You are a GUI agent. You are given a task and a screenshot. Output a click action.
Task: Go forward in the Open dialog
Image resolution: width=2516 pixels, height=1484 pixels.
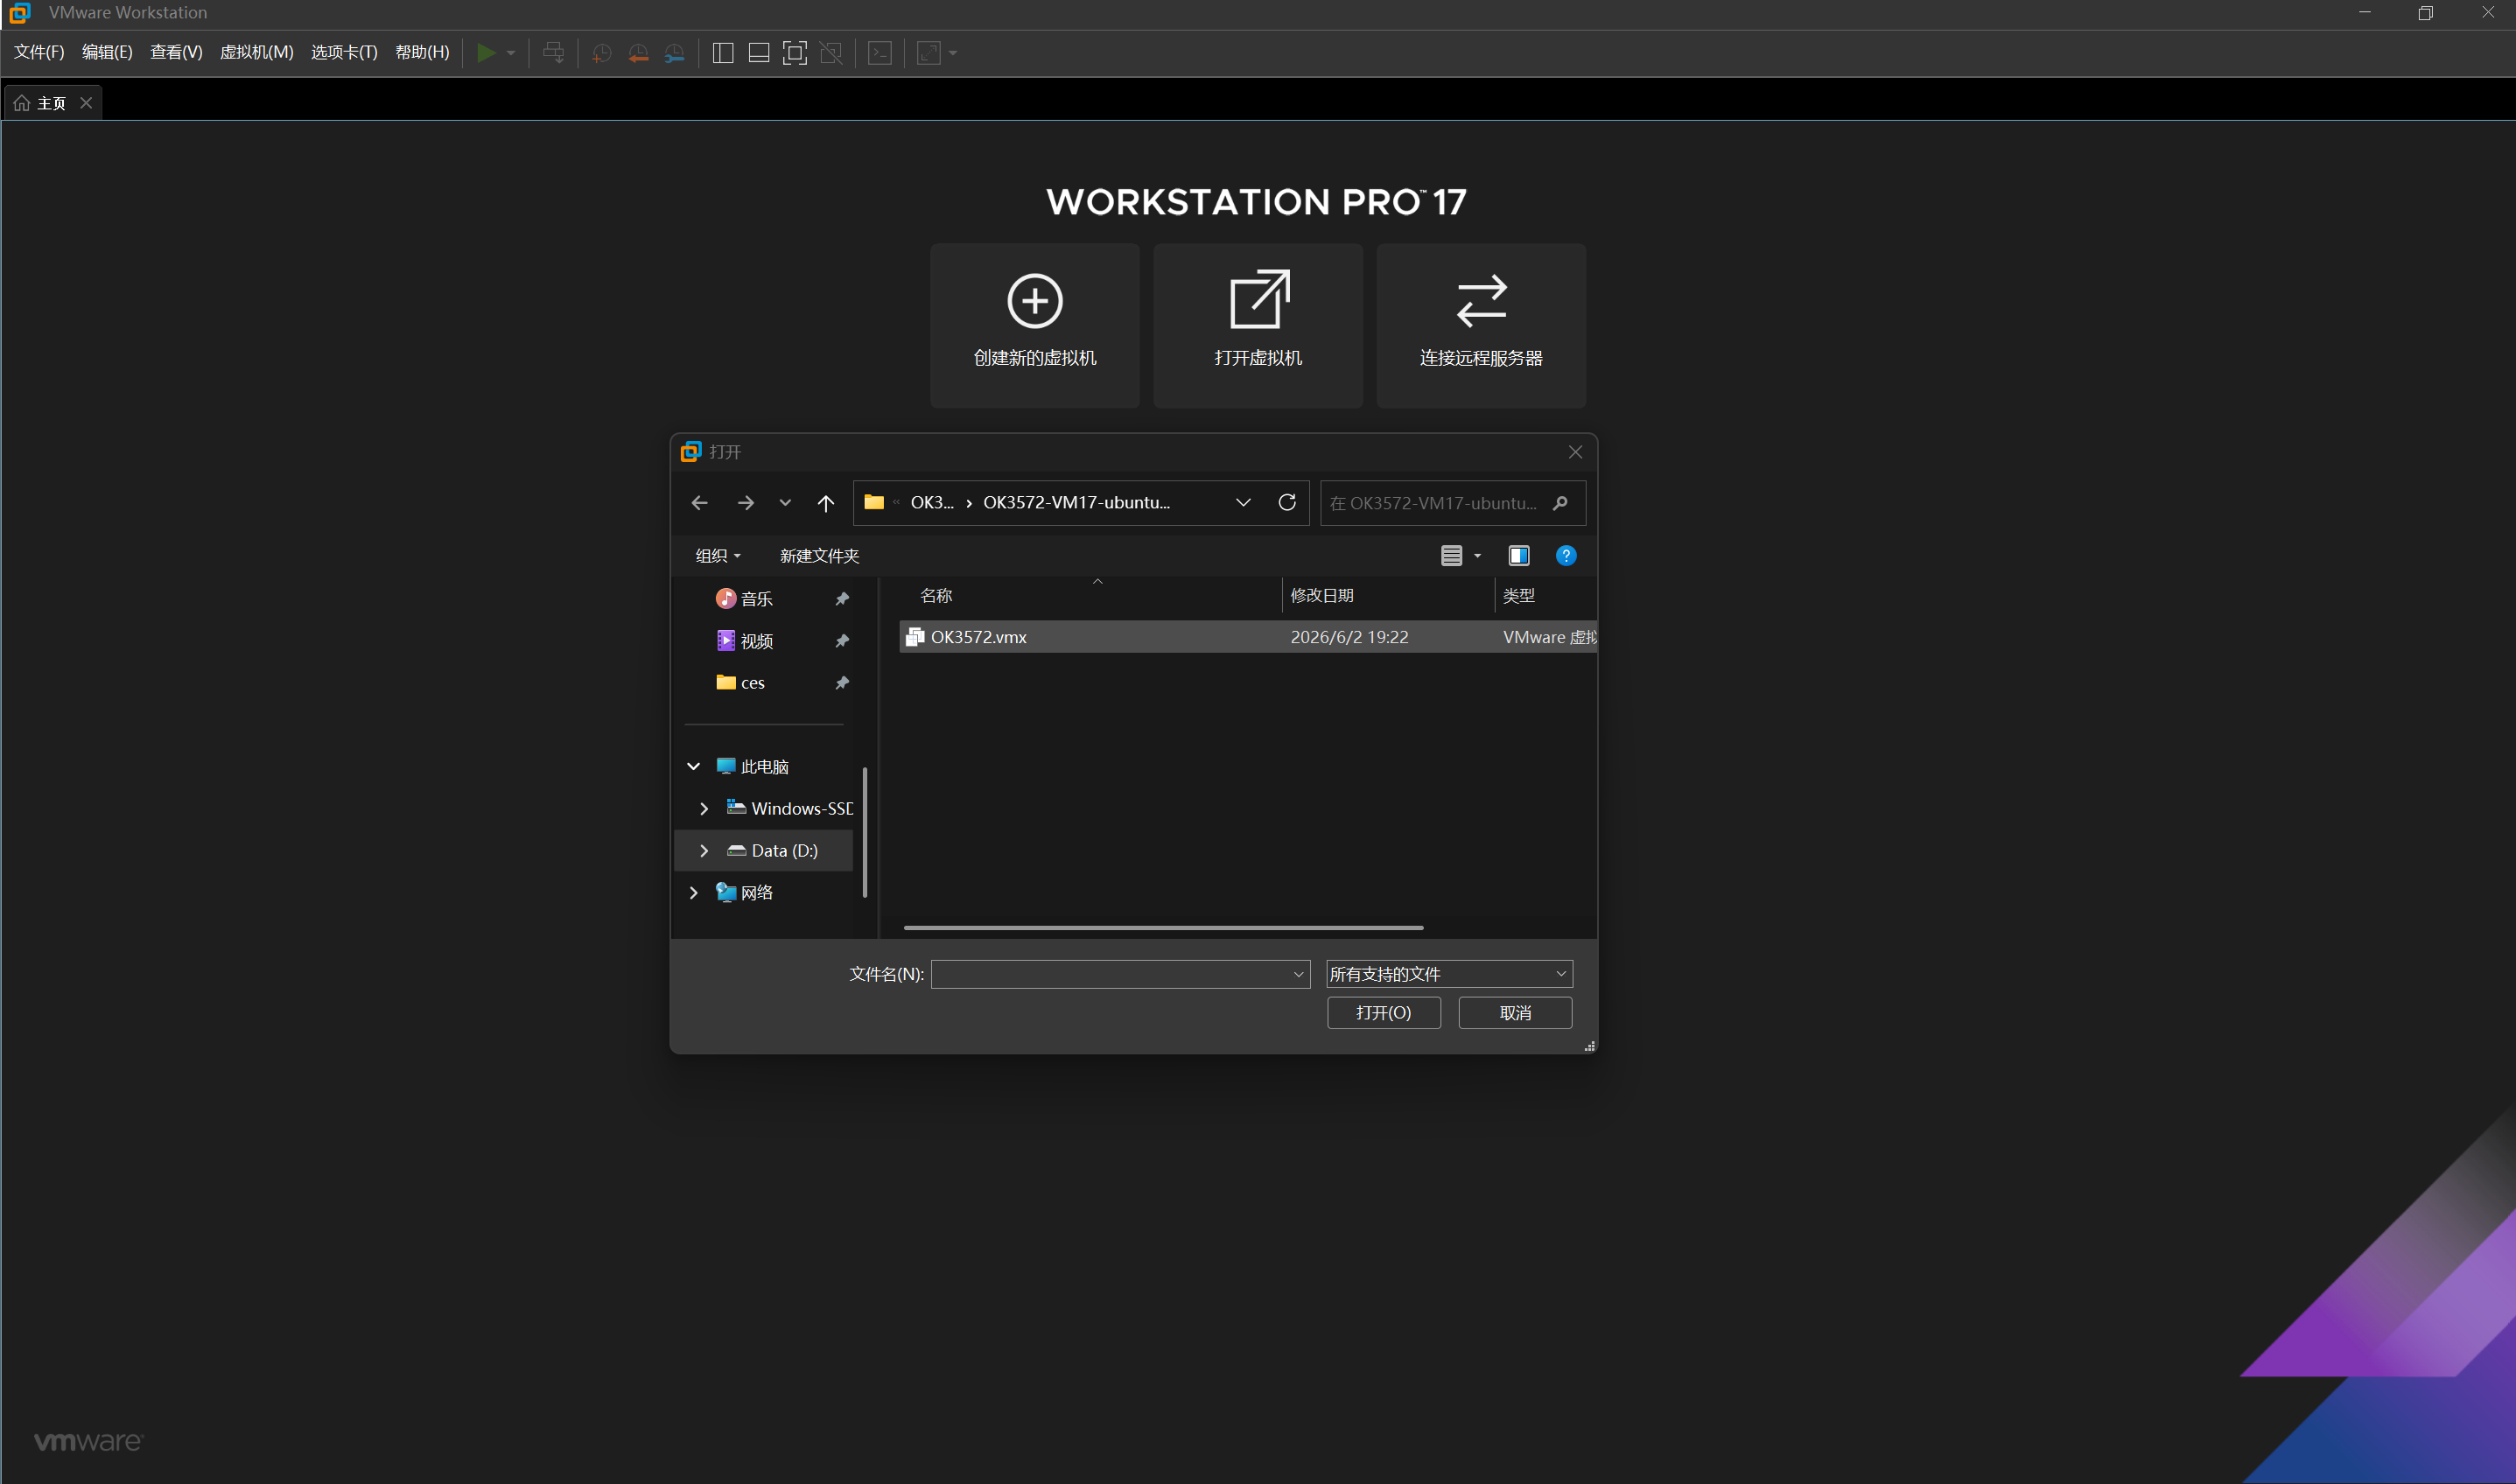pos(746,503)
